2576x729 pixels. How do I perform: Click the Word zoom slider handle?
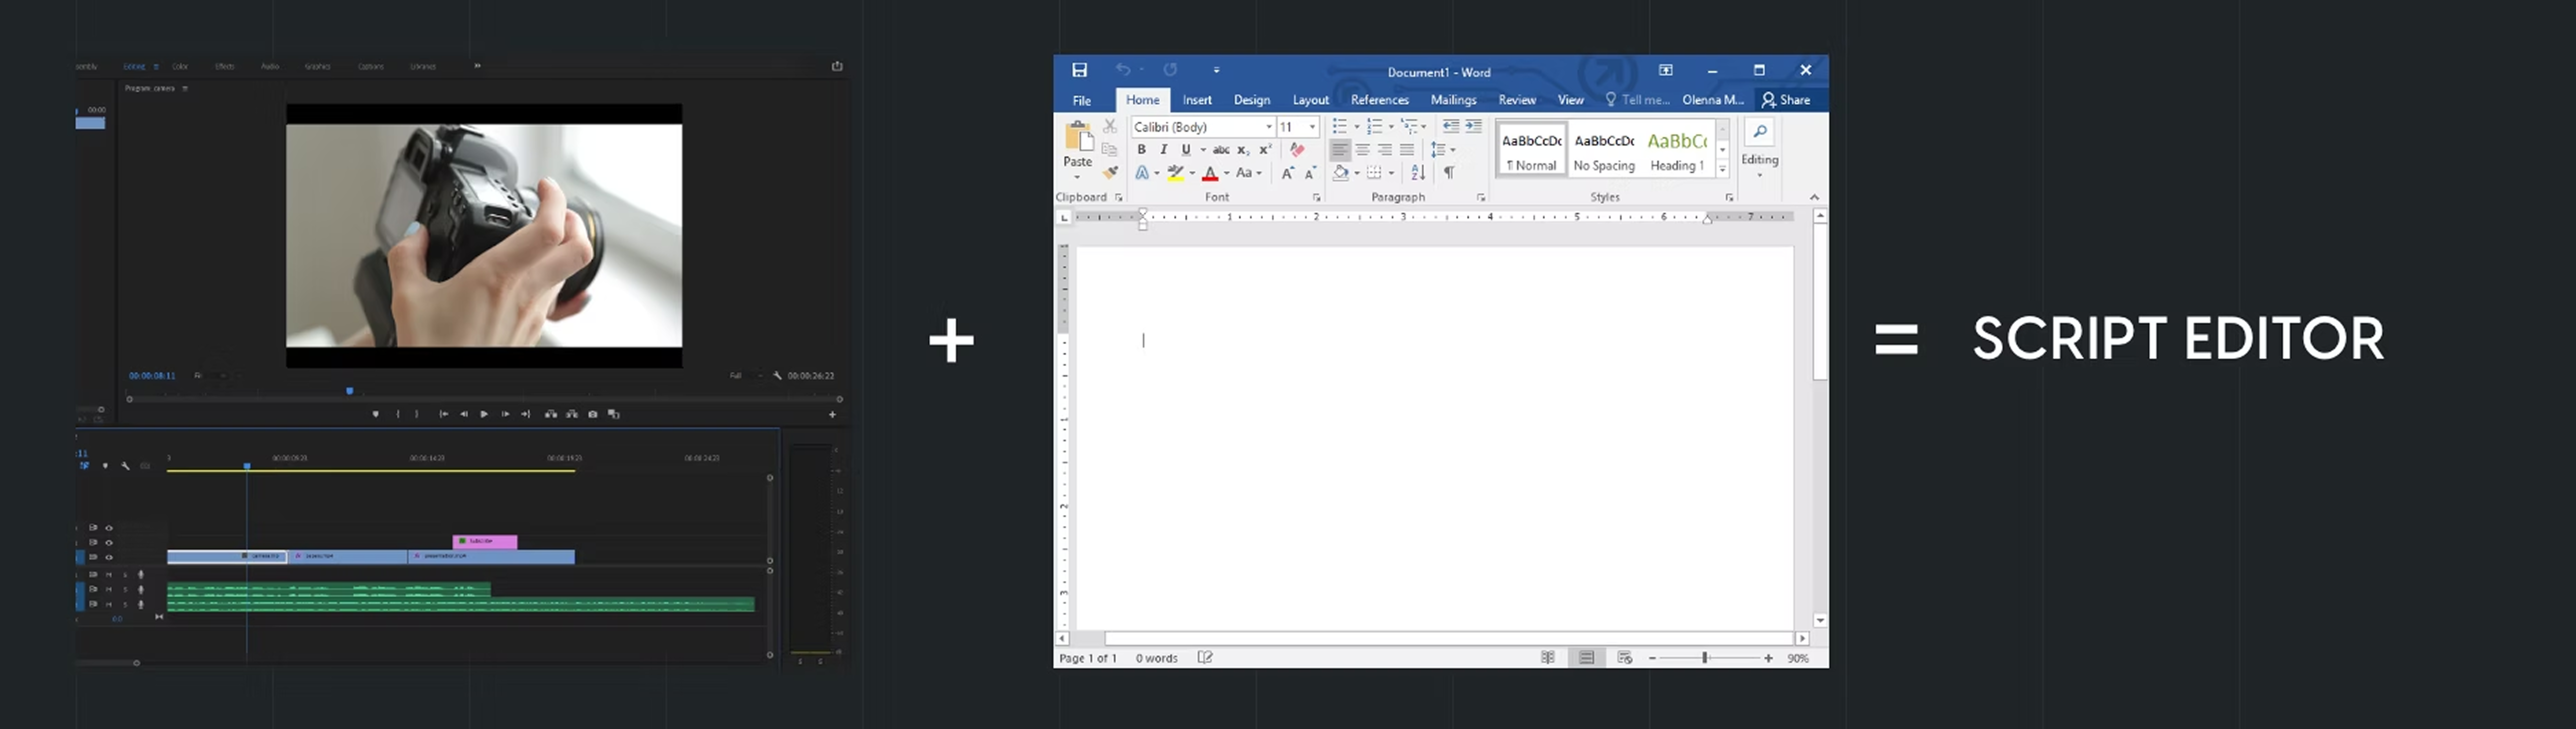1705,658
